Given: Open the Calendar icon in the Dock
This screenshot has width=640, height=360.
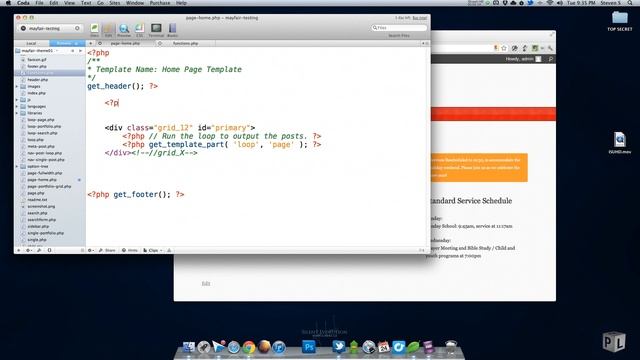Looking at the screenshot, I should pyautogui.click(x=384, y=347).
